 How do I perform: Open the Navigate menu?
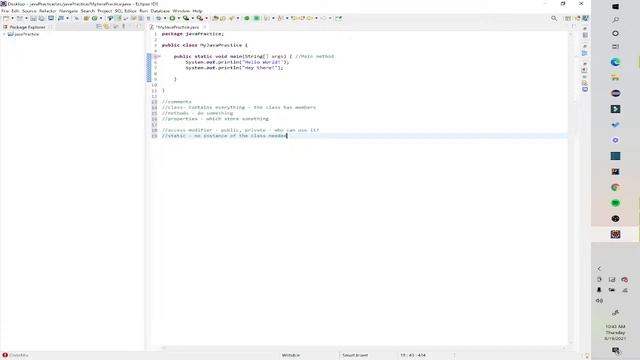point(68,11)
